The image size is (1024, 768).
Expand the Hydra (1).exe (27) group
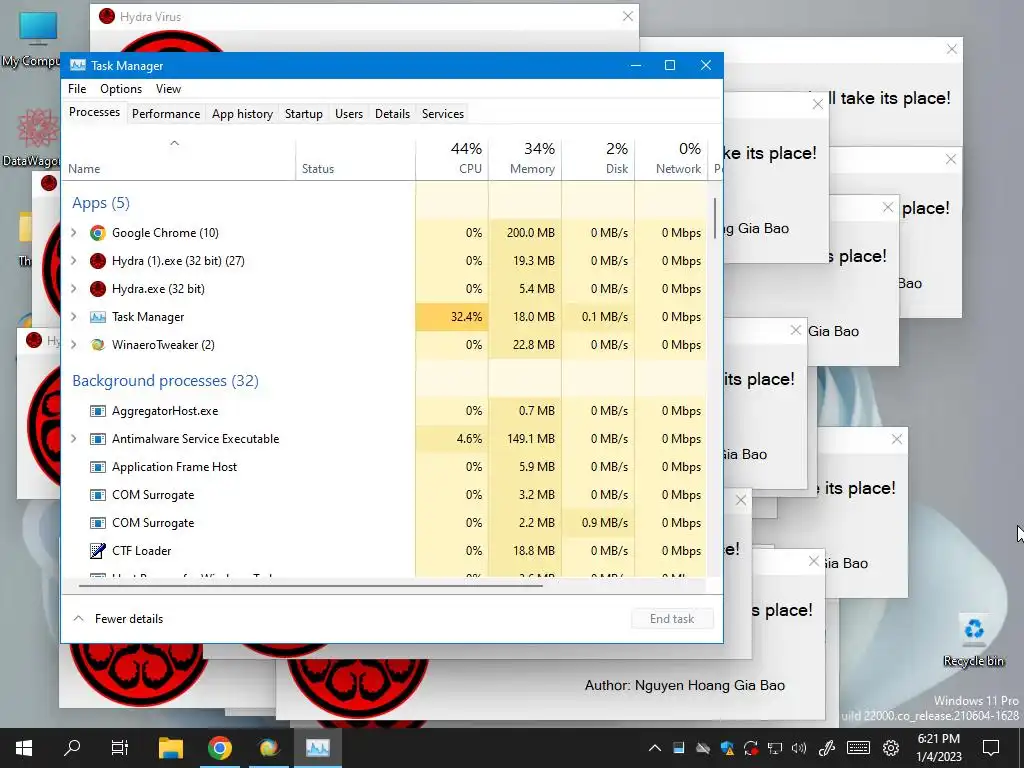pyautogui.click(x=74, y=261)
